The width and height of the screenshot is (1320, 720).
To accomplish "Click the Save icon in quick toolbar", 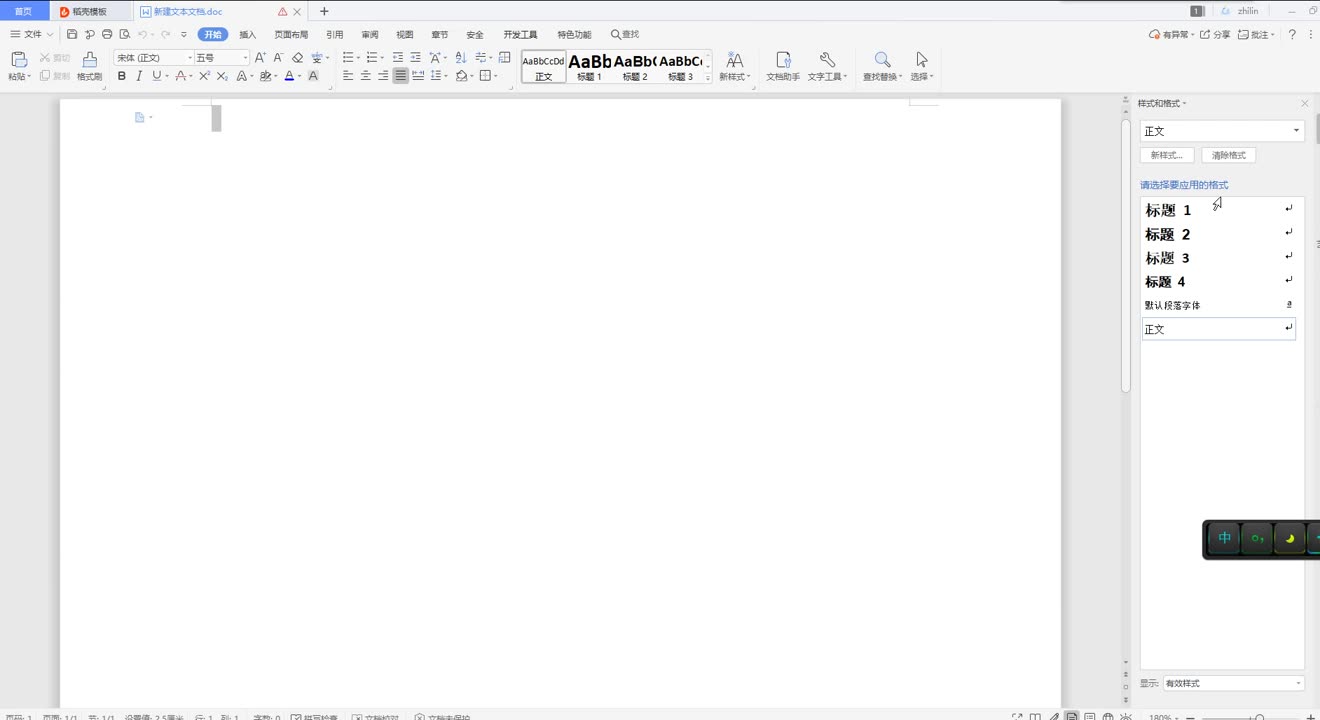I will click(72, 34).
